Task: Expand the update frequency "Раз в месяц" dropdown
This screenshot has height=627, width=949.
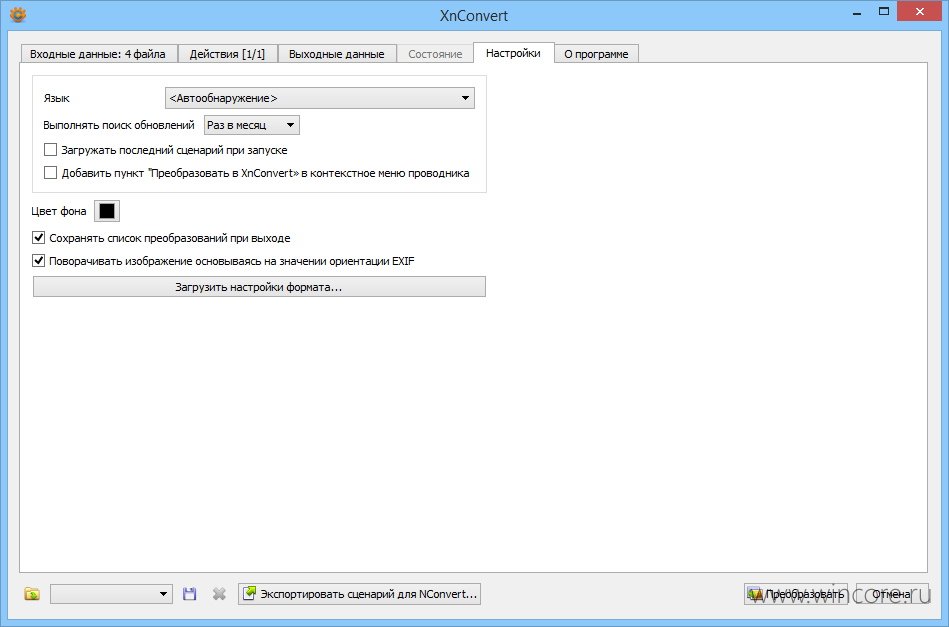Action: (252, 125)
